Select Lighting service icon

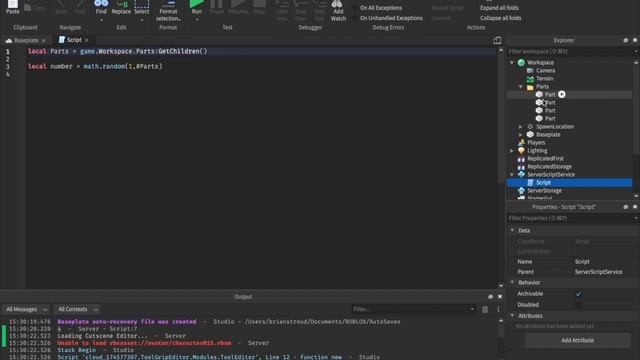[521, 151]
